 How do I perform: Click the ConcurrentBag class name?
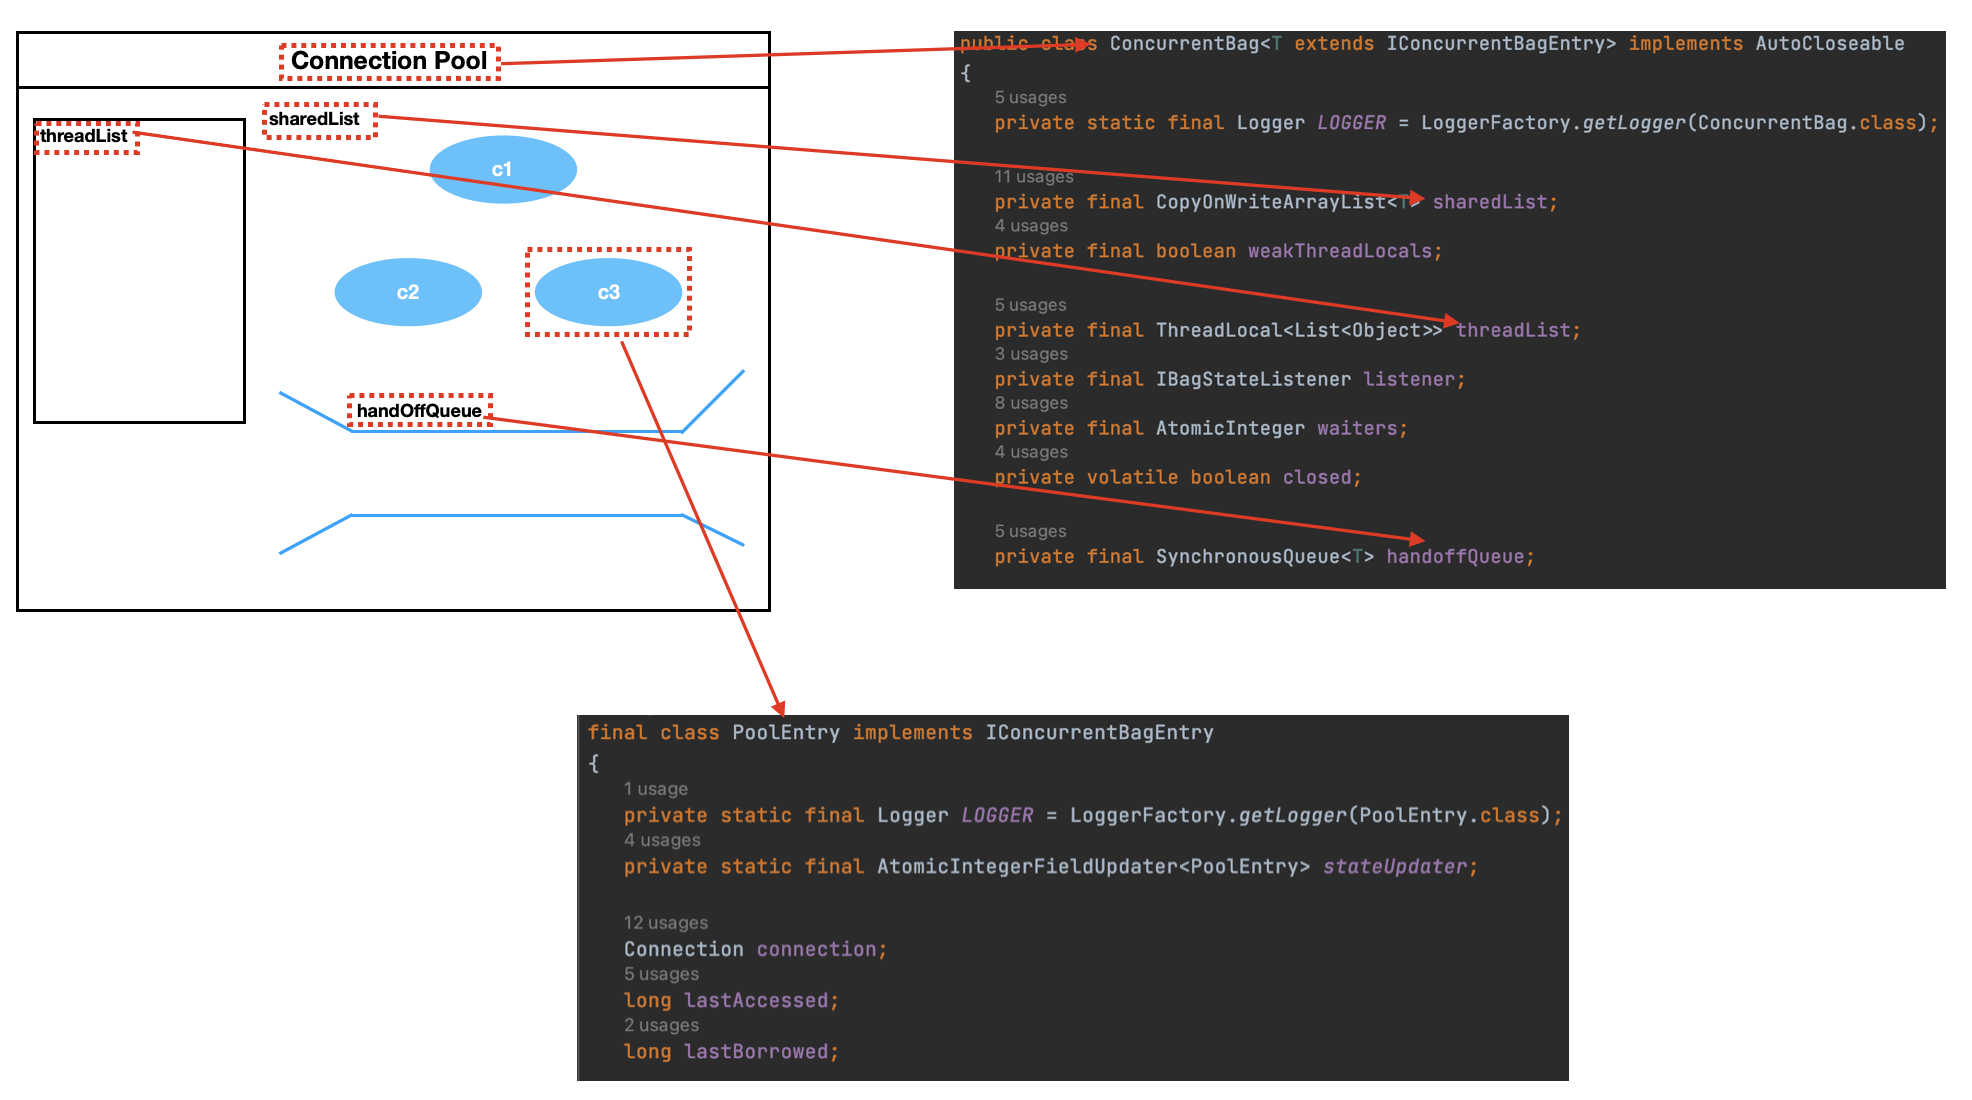coord(1183,43)
